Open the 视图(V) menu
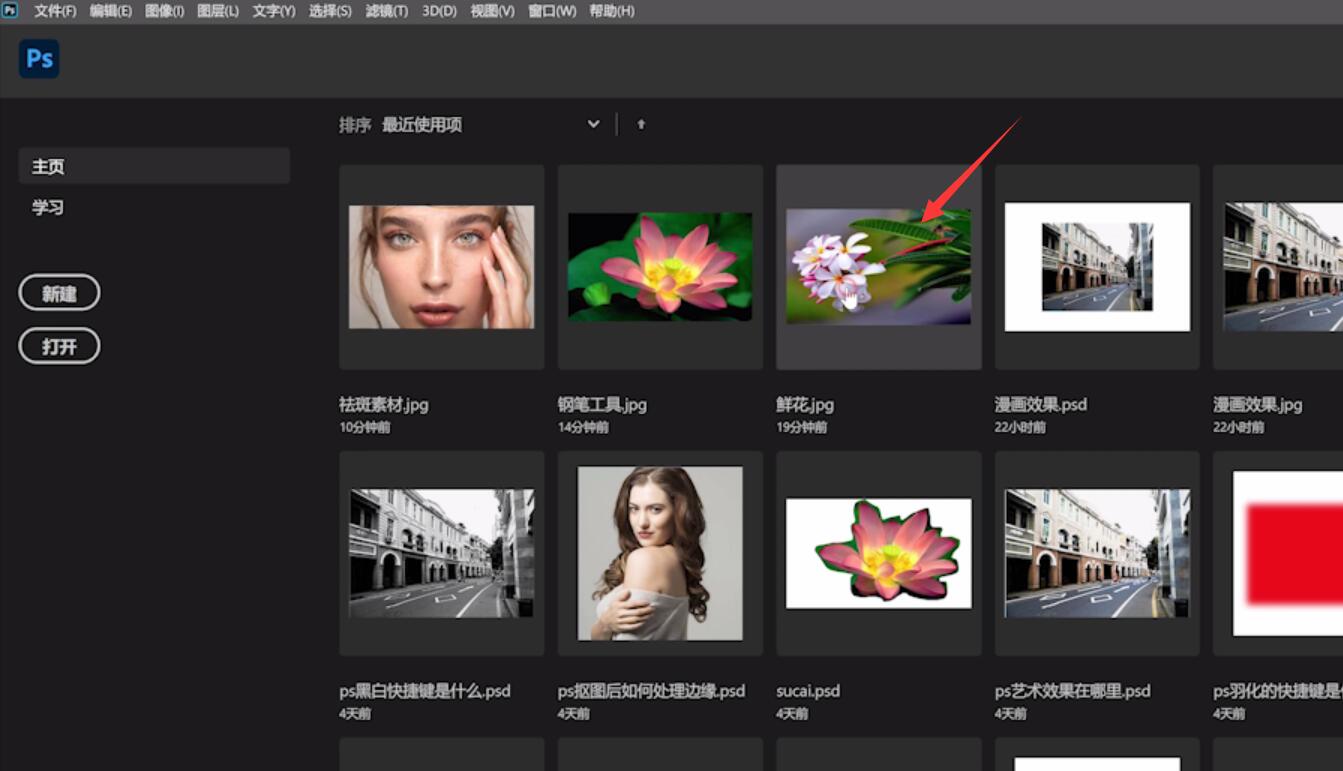 click(492, 11)
